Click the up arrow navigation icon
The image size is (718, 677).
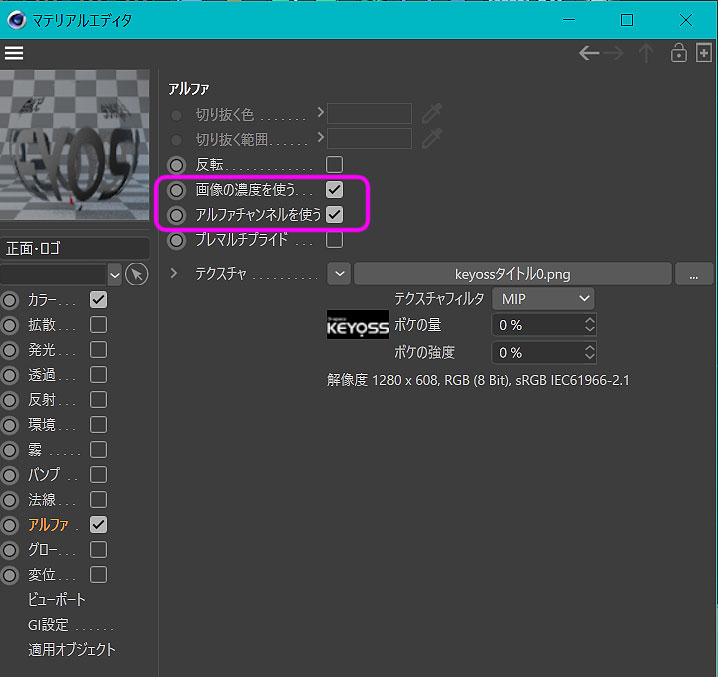coord(646,53)
